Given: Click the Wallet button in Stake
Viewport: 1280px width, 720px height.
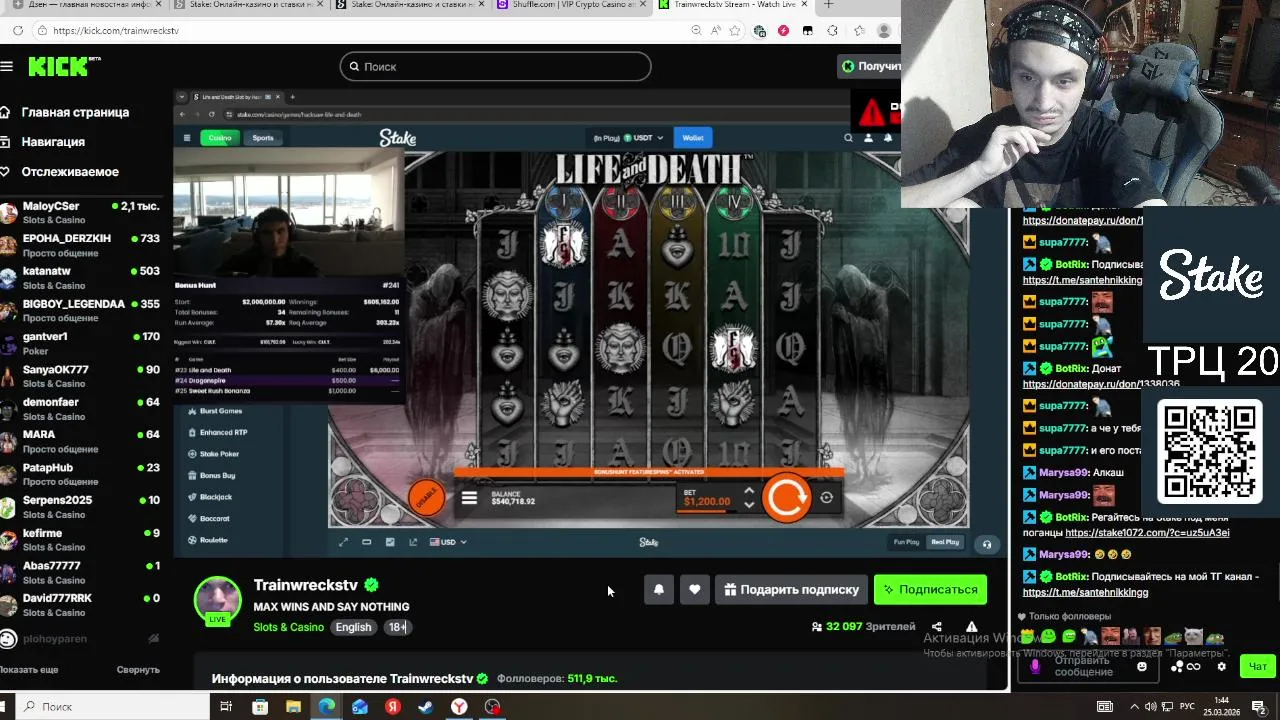Looking at the screenshot, I should 693,138.
